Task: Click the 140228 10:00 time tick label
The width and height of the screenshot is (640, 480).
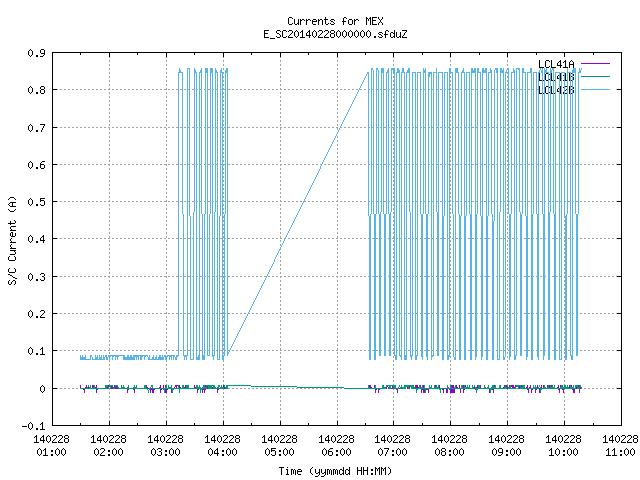Action: tap(564, 446)
